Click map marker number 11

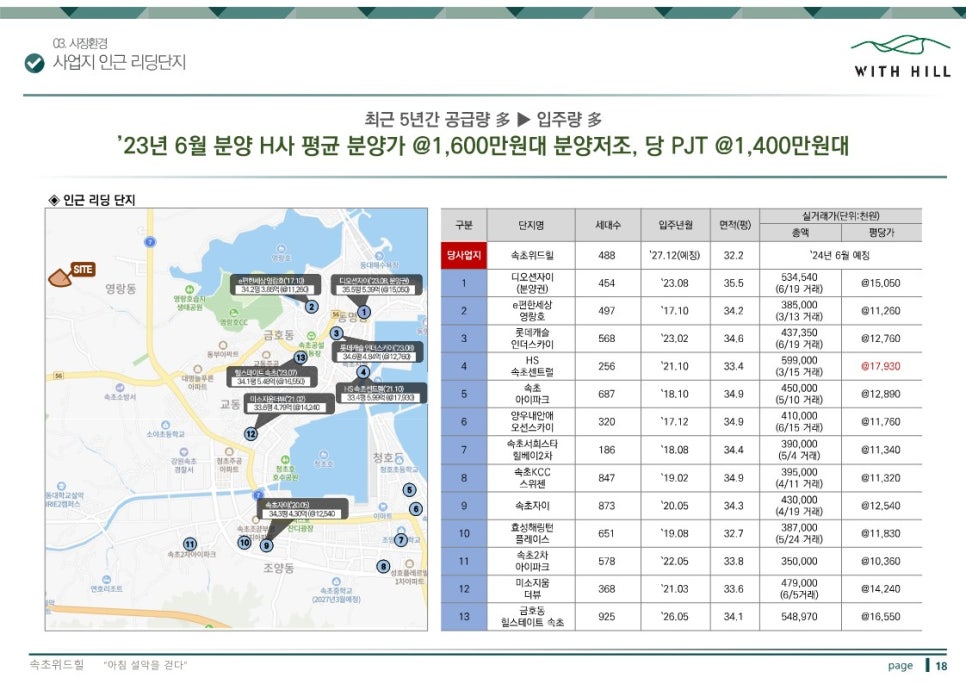coord(190,544)
